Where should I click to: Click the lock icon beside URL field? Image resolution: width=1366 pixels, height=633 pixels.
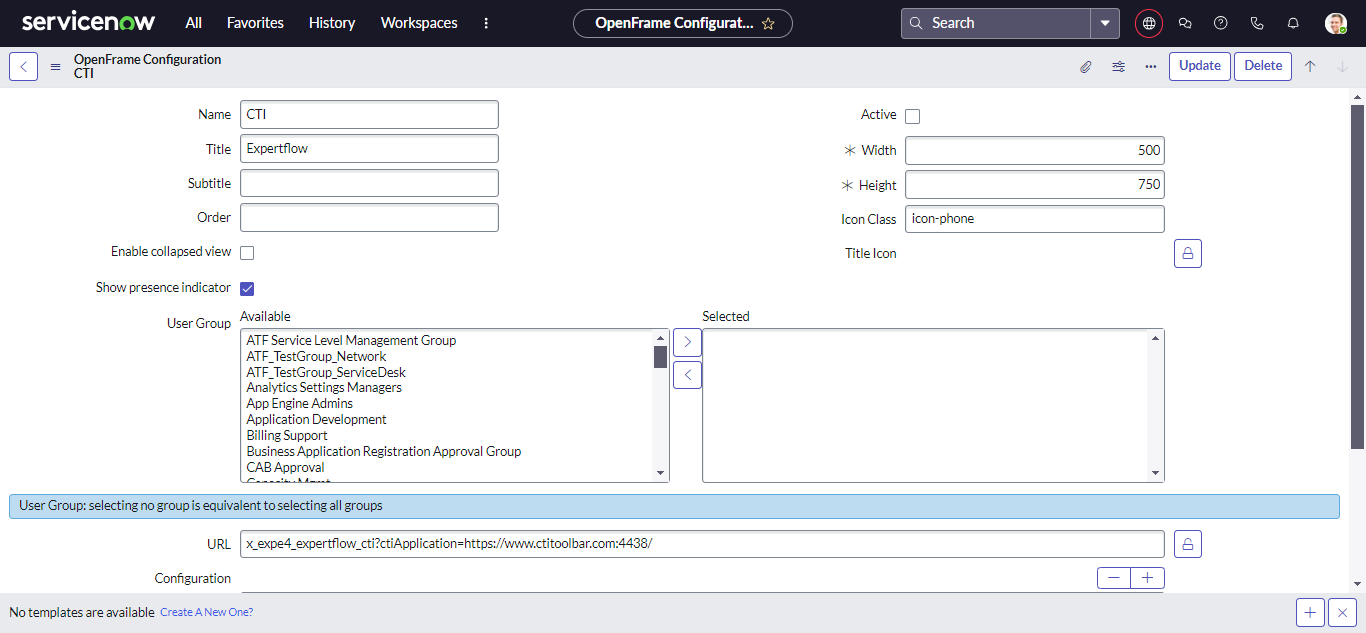click(1187, 544)
